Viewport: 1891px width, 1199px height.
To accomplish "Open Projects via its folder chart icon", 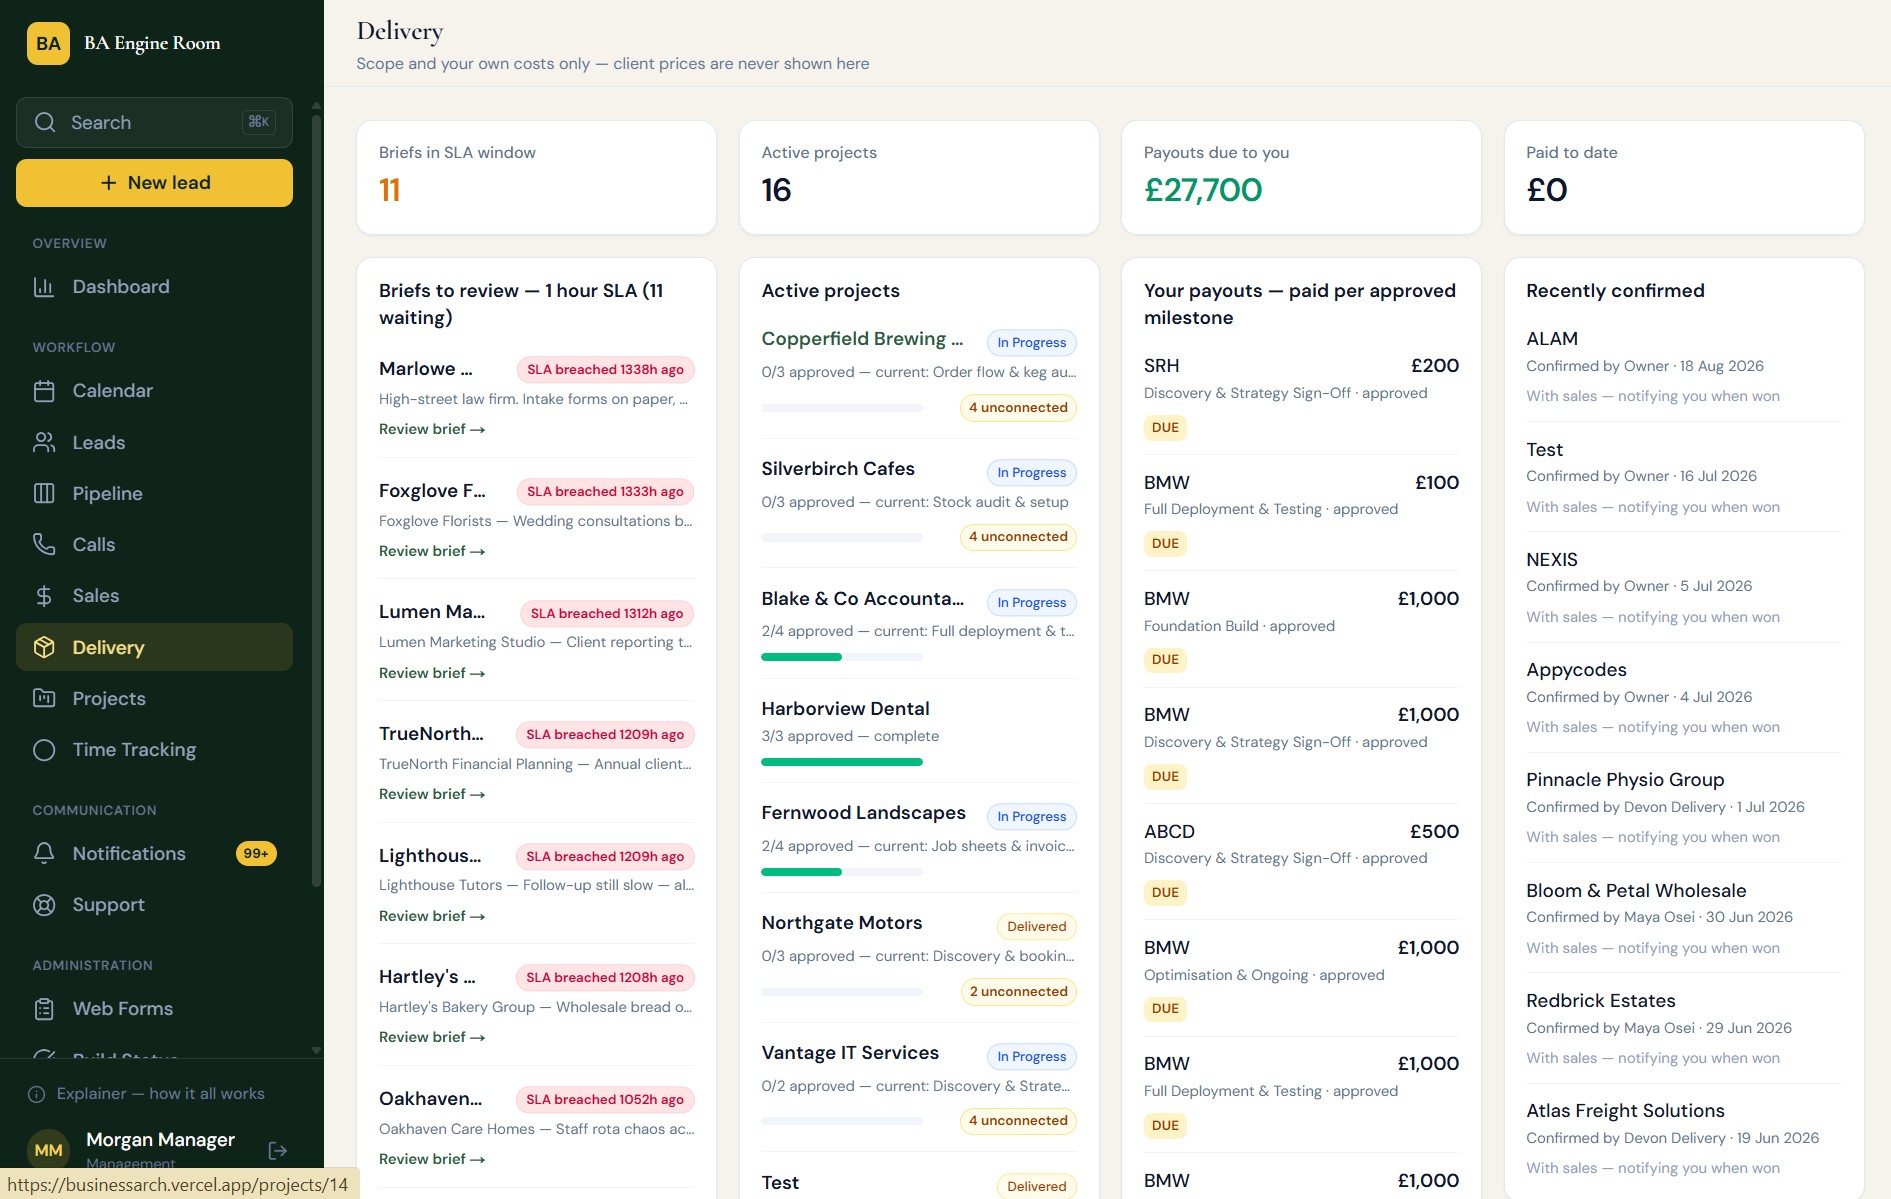I will pyautogui.click(x=44, y=698).
